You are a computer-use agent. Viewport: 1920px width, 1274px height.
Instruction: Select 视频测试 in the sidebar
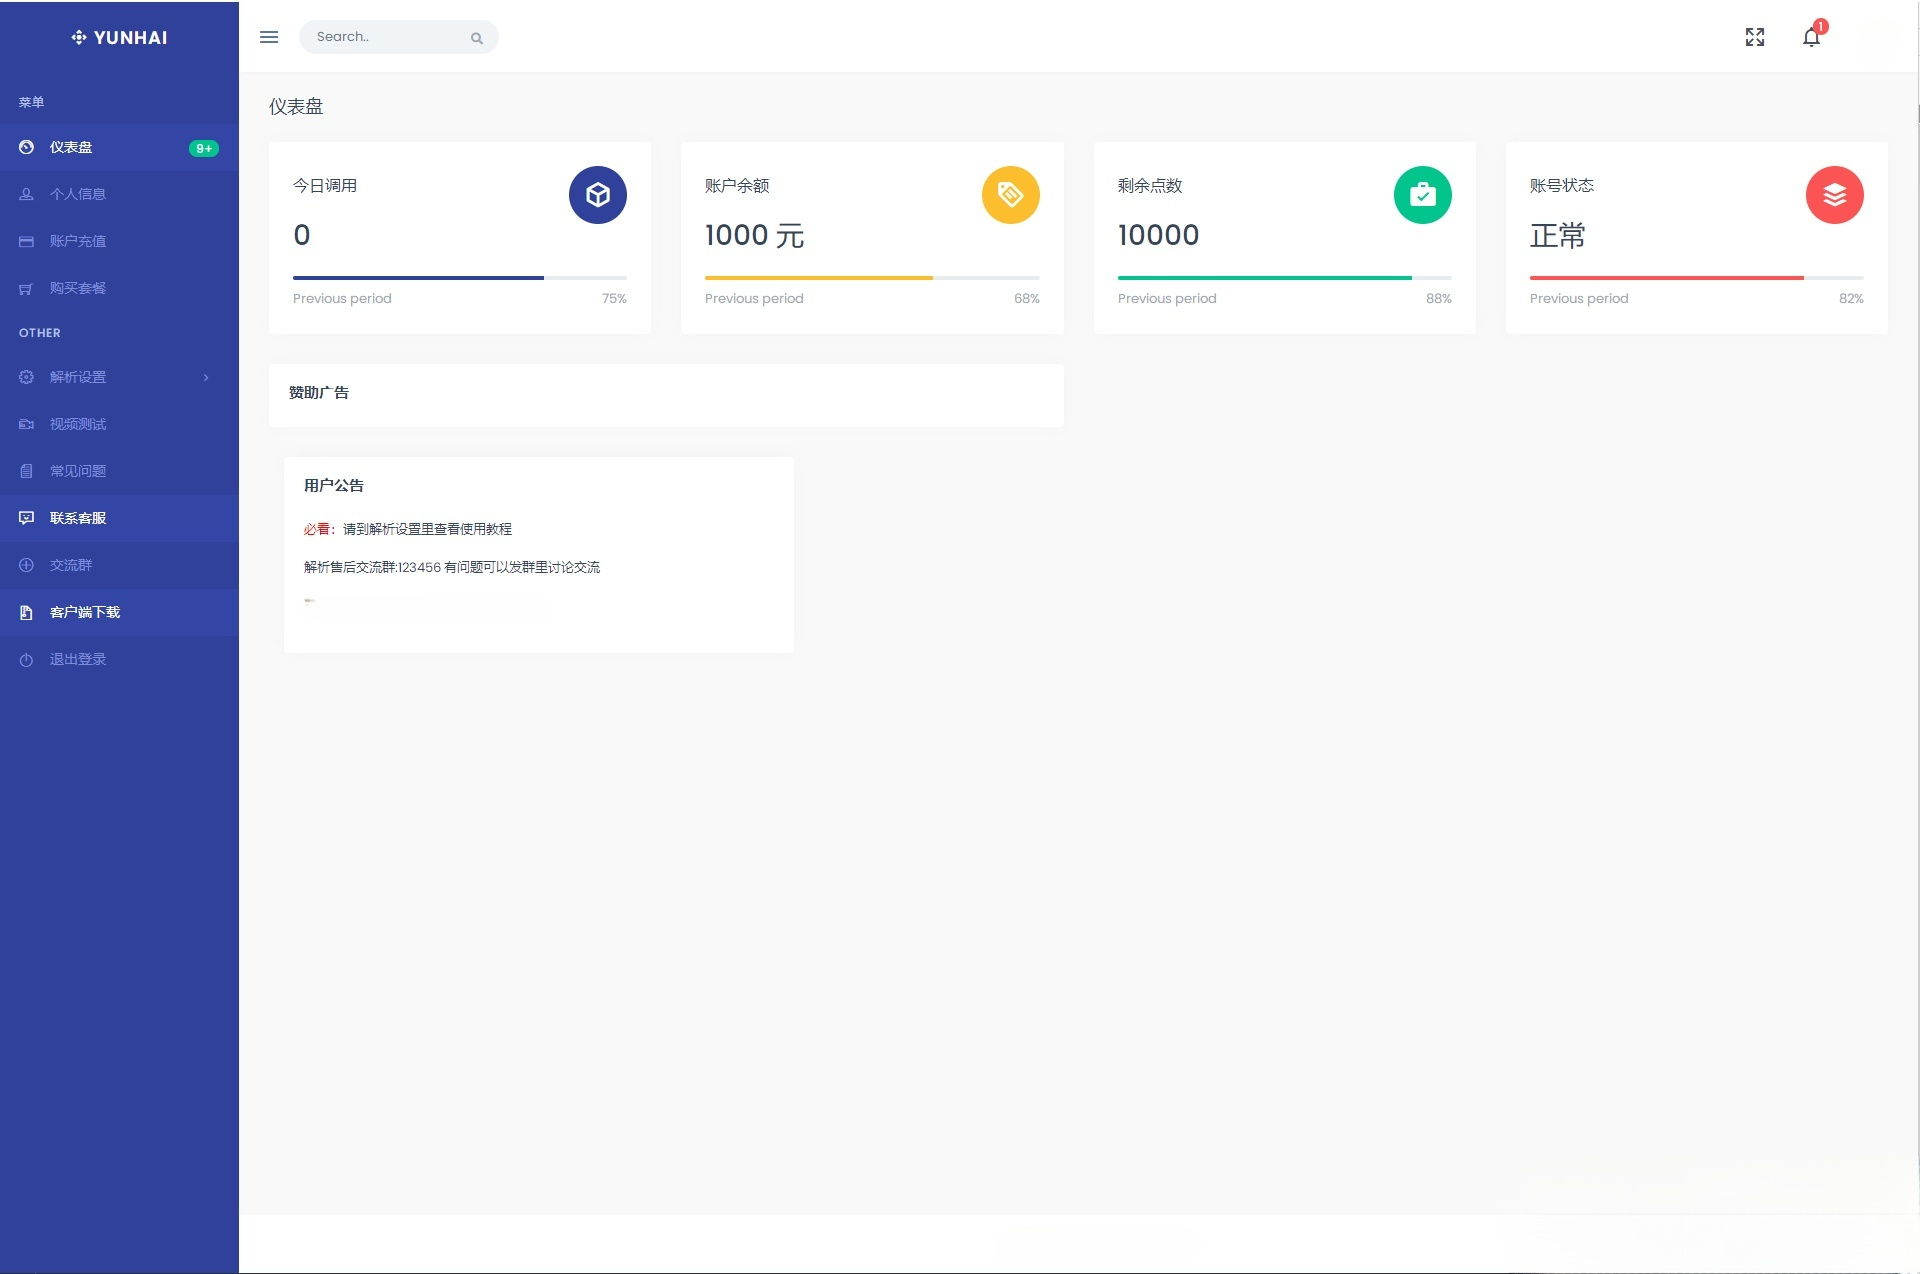pyautogui.click(x=76, y=424)
